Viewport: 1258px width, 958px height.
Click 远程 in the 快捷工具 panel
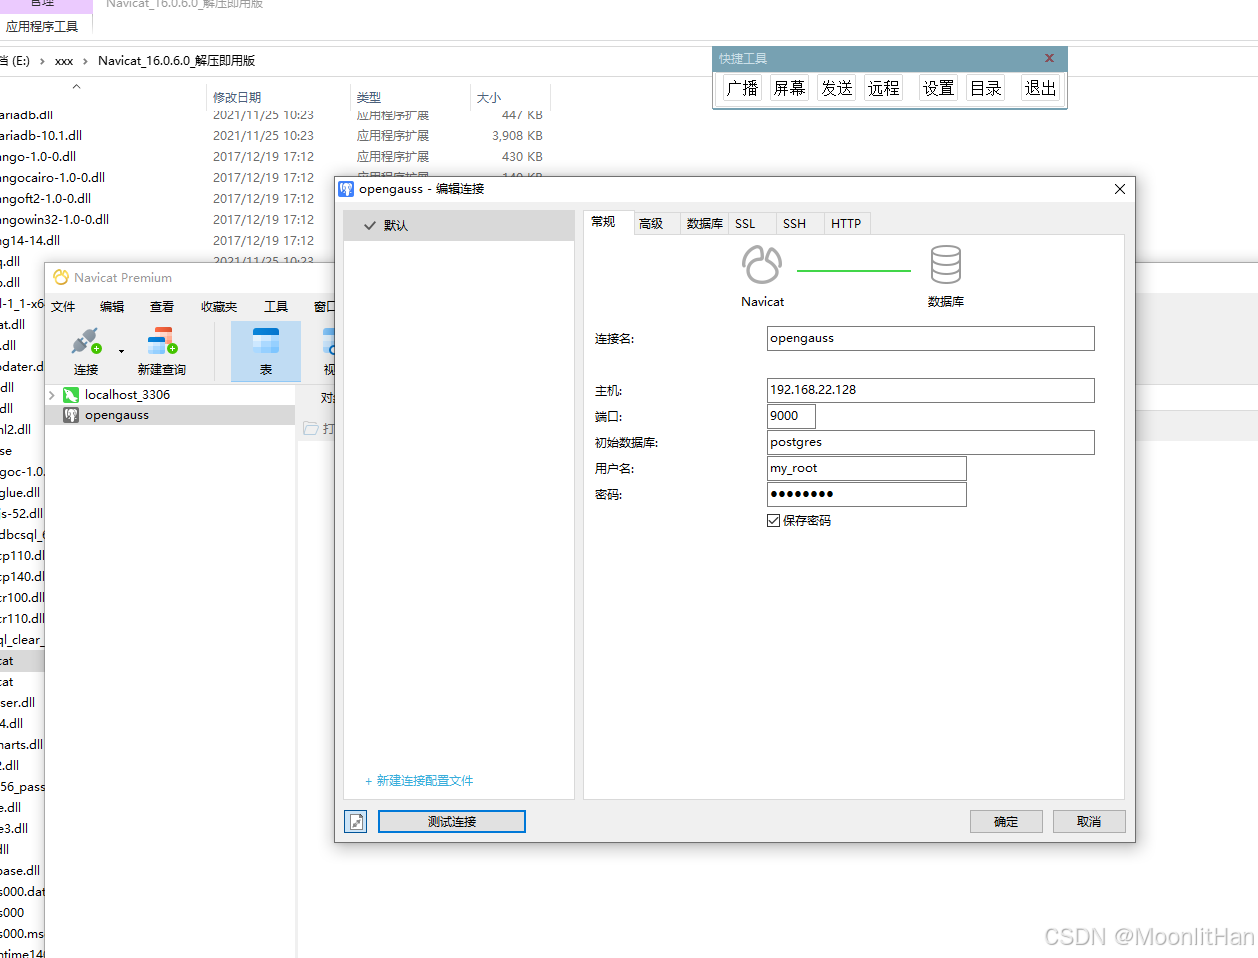883,87
